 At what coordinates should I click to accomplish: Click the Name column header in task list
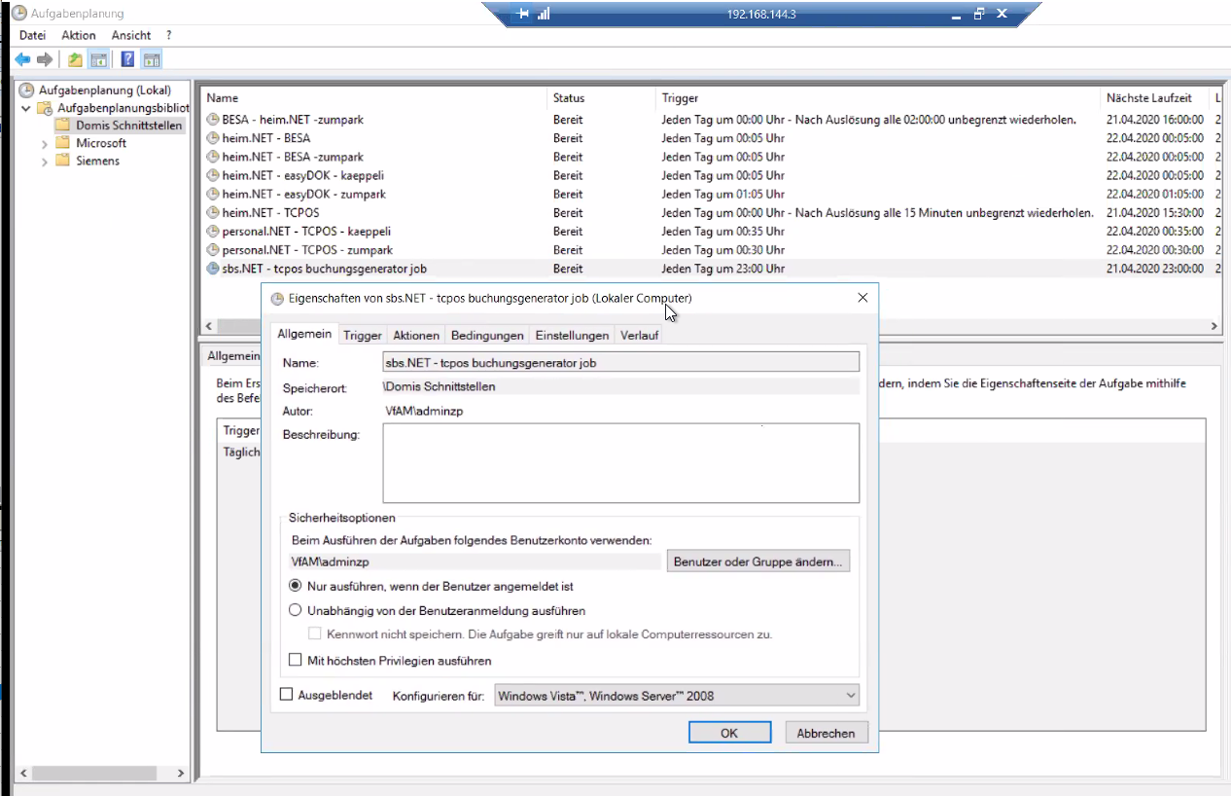(x=374, y=98)
